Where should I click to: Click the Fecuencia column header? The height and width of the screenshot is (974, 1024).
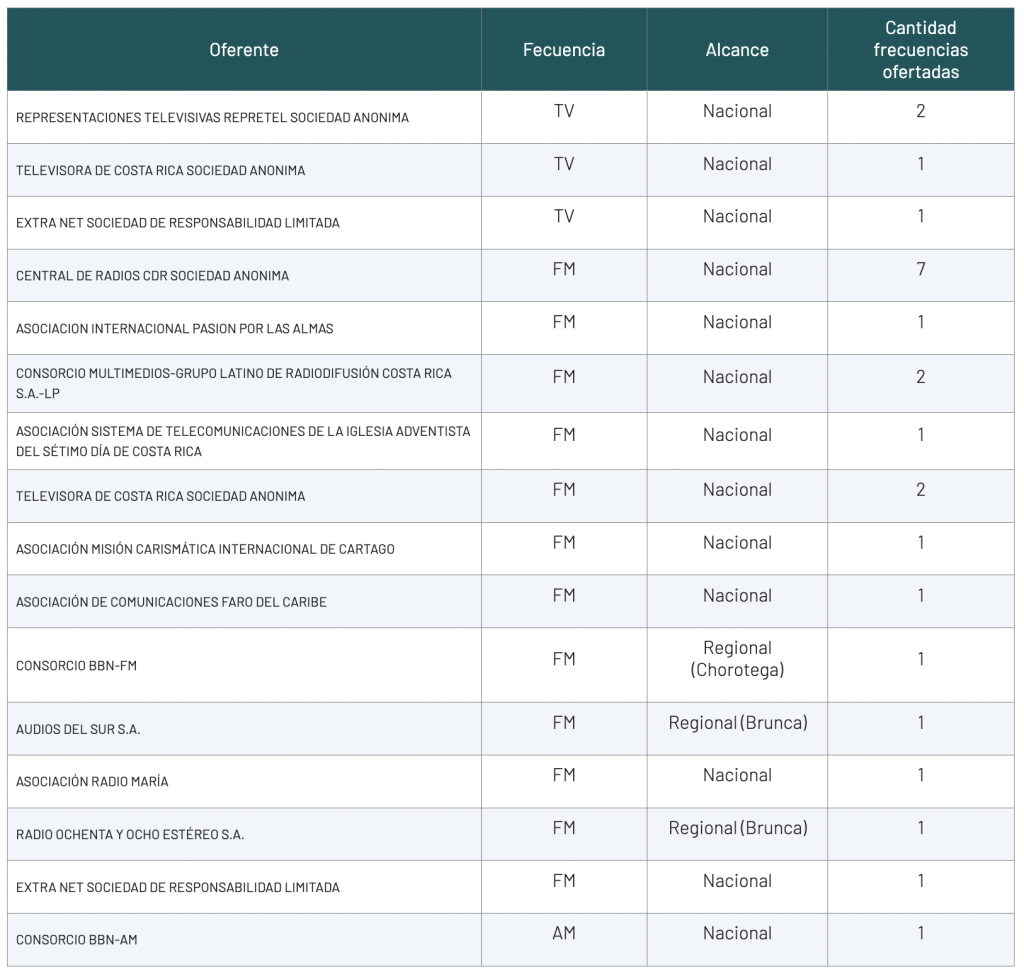(x=564, y=50)
